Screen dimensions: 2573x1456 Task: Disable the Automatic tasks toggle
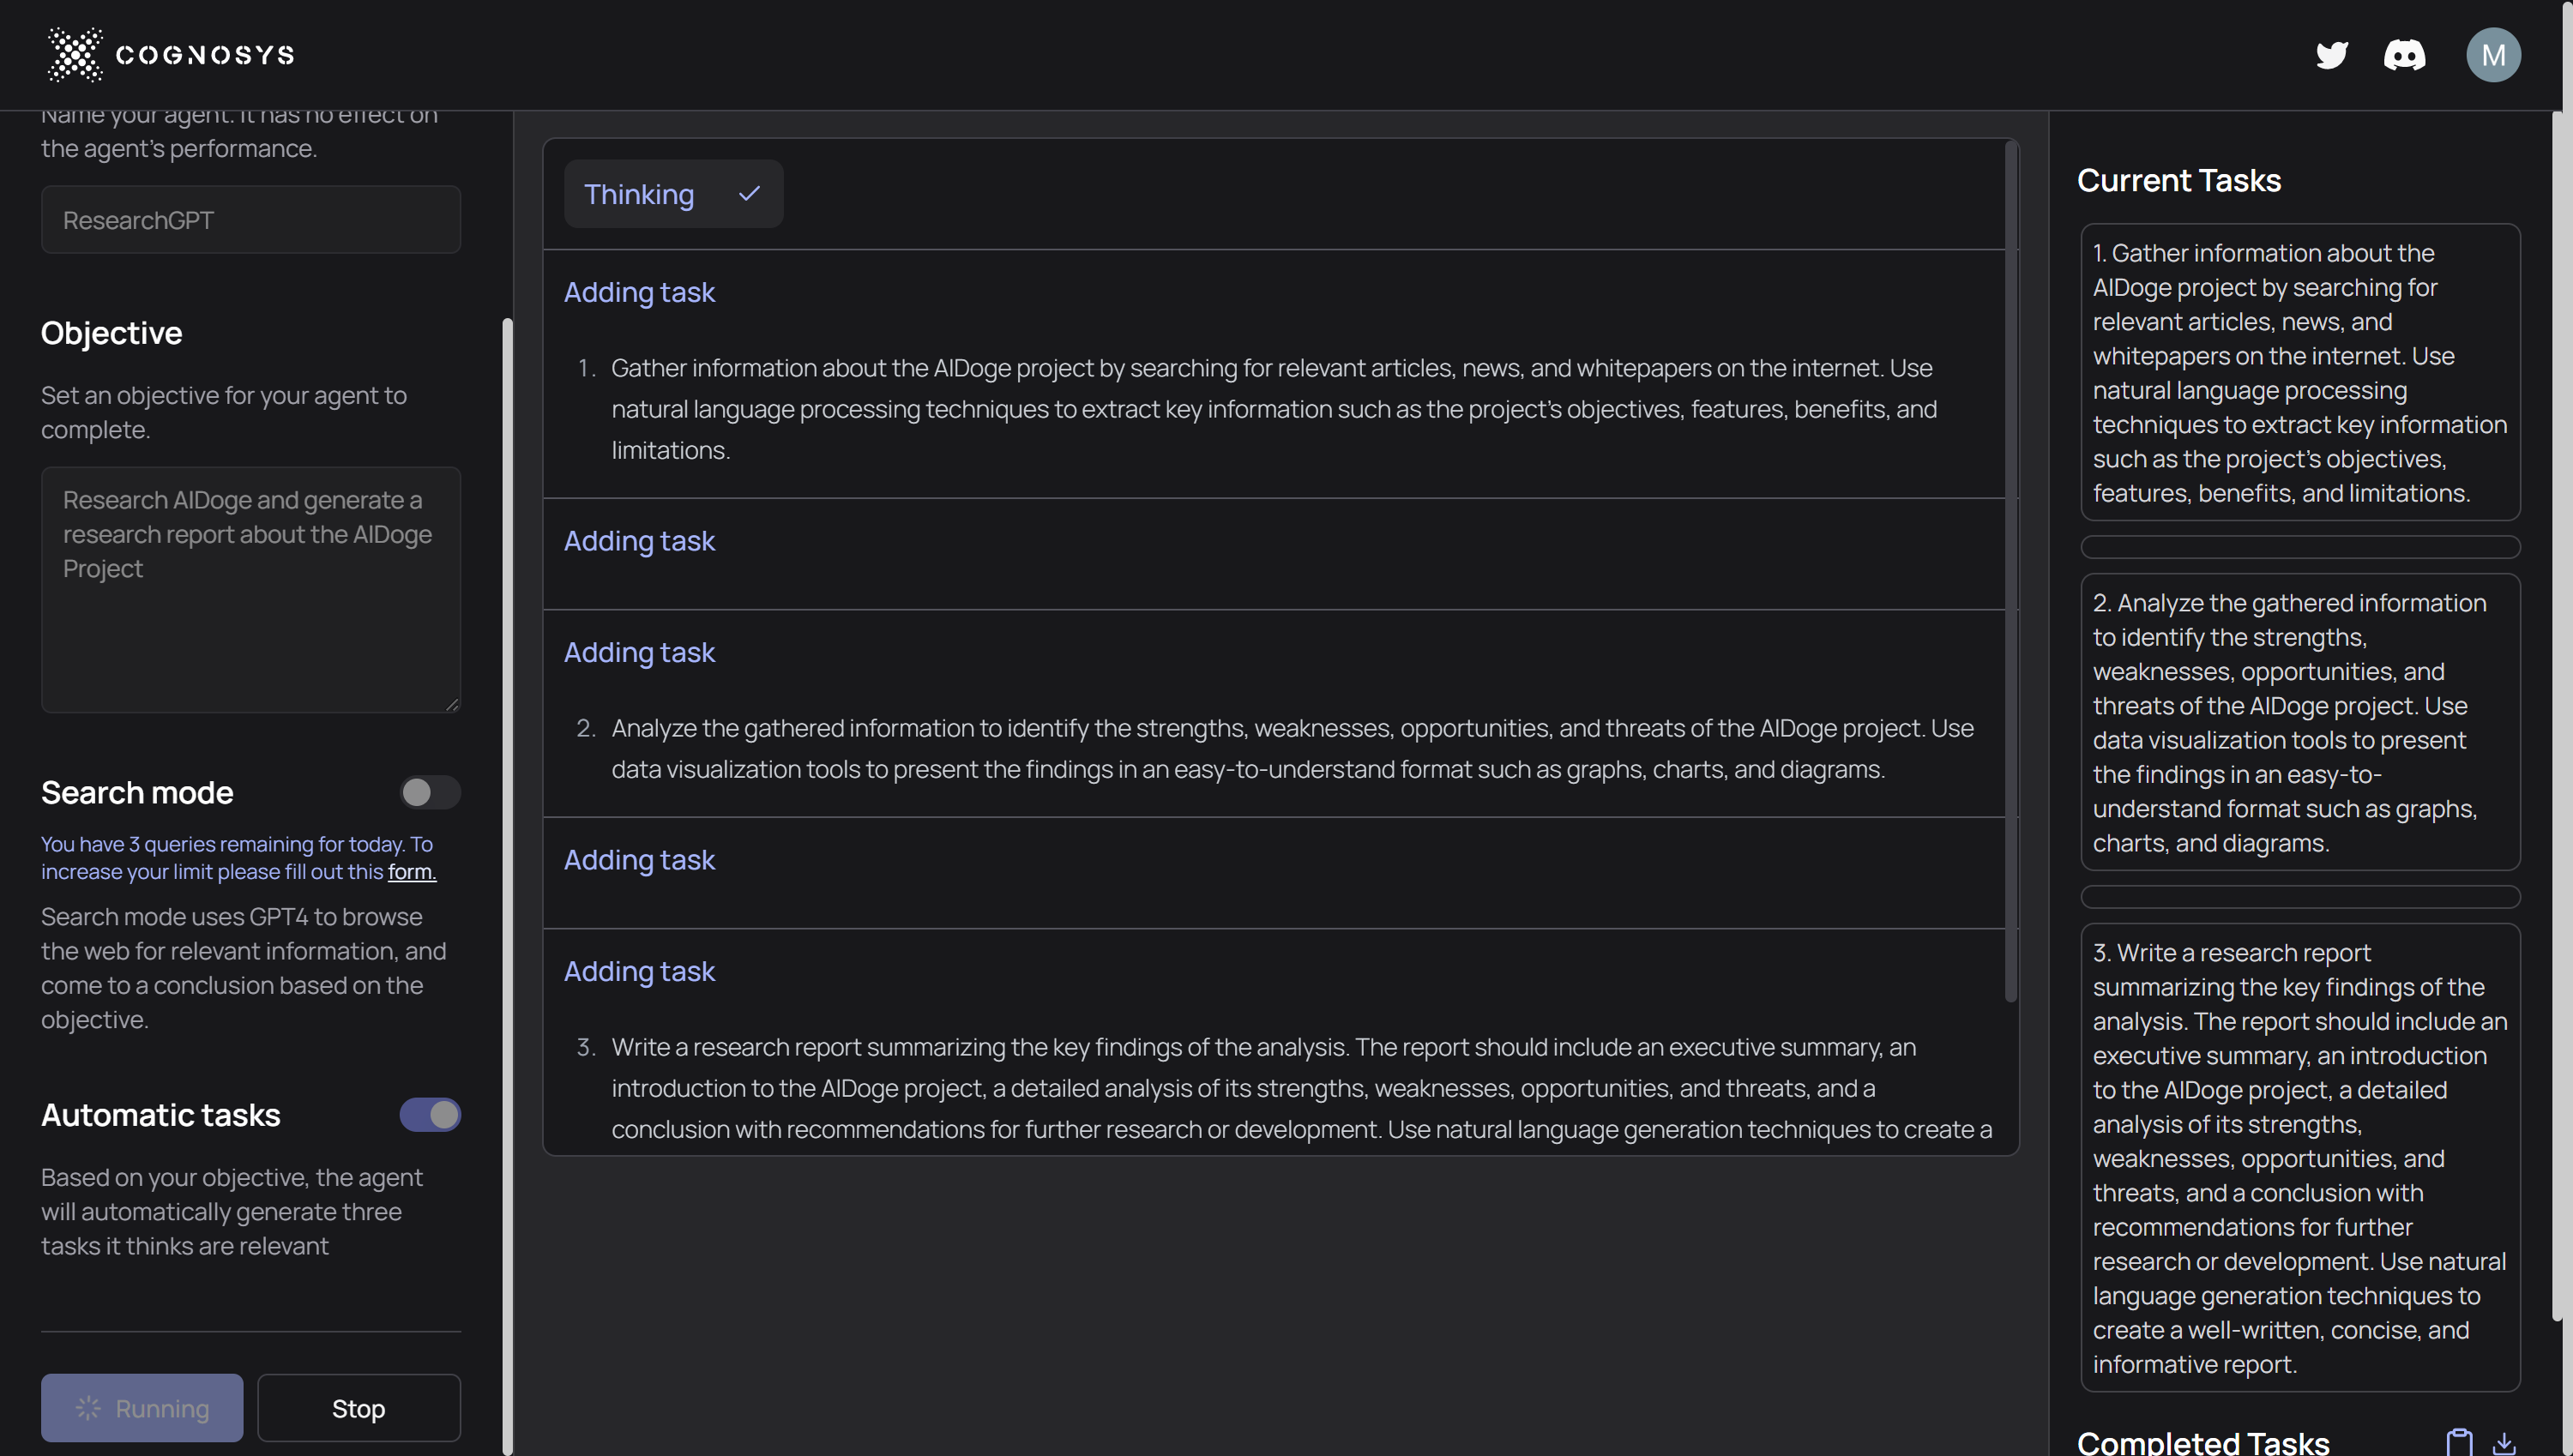click(430, 1115)
